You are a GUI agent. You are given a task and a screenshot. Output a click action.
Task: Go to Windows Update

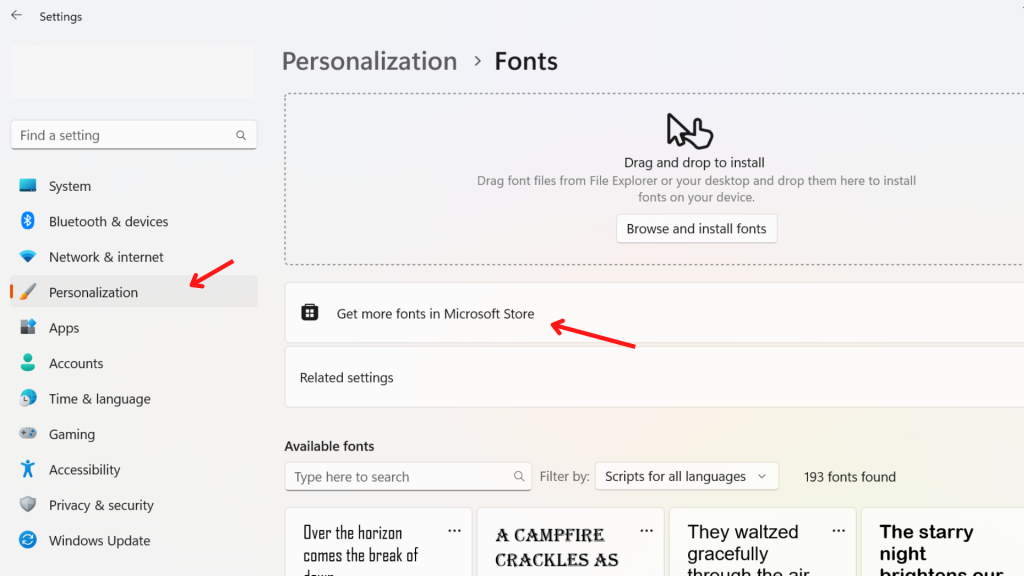(134, 539)
